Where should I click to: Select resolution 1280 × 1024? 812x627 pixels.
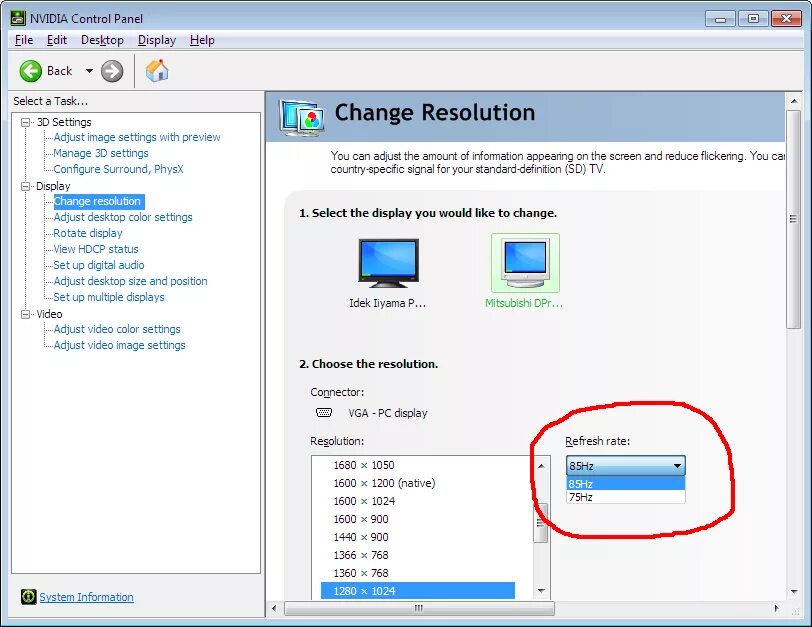point(418,591)
